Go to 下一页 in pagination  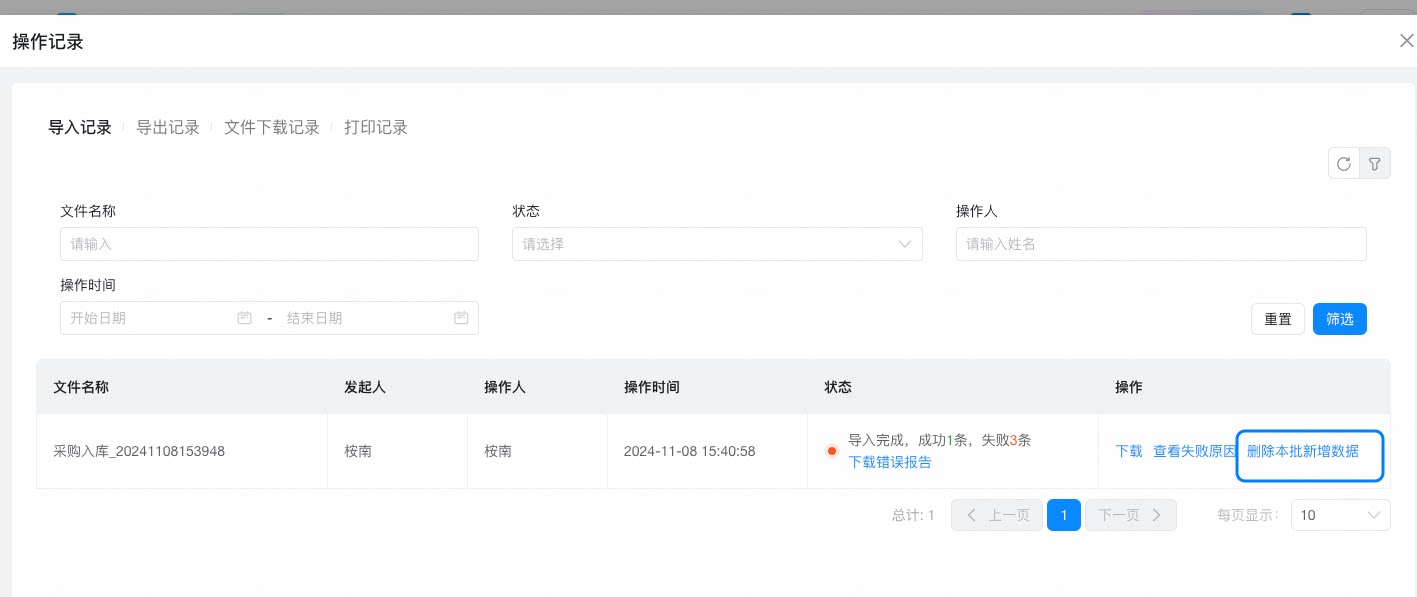tap(1131, 515)
